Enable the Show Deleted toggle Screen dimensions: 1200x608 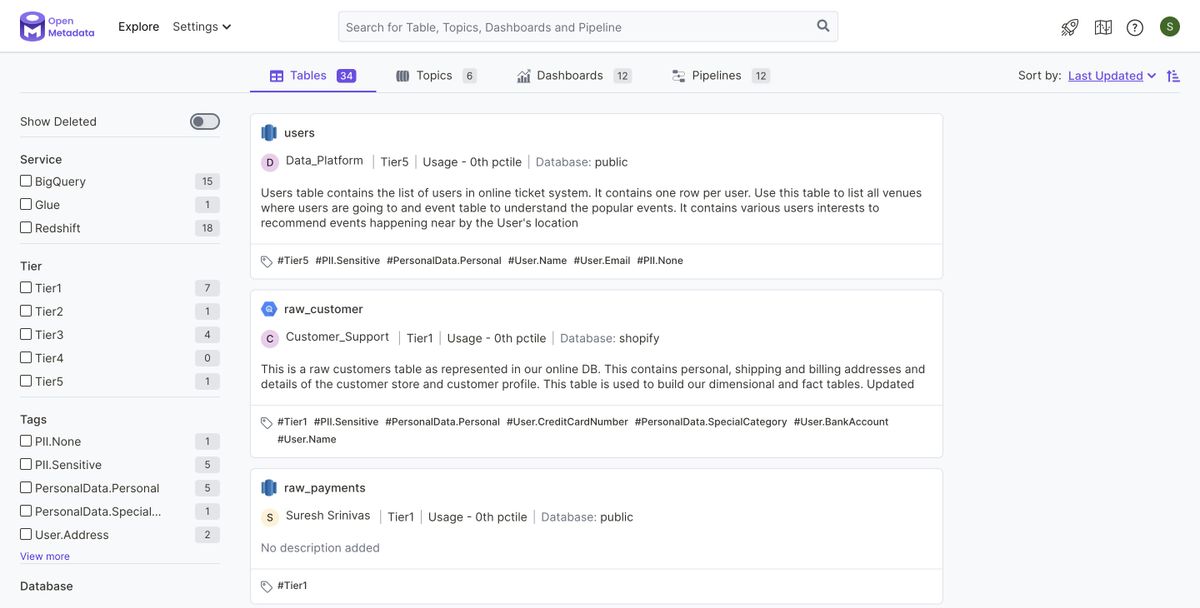click(x=205, y=122)
